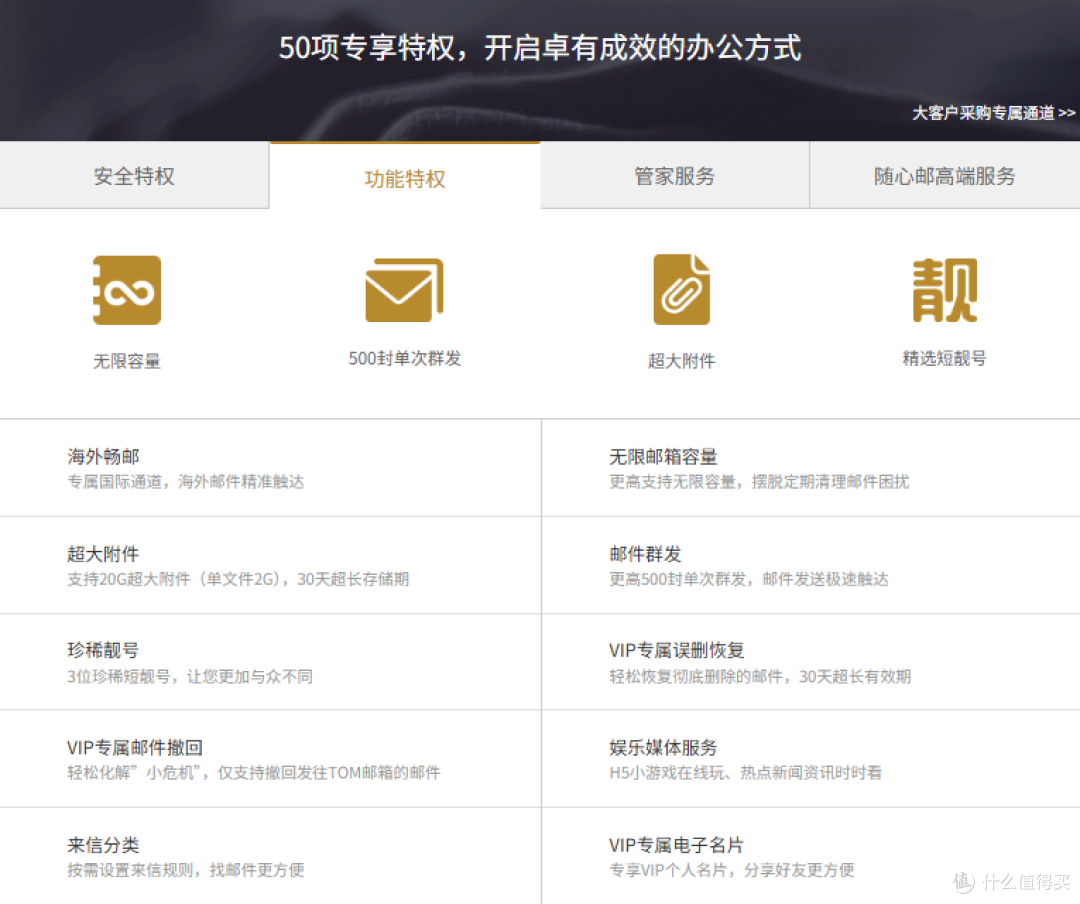The height and width of the screenshot is (904, 1080).
Task: Select the 功能特权 tab
Action: tap(404, 178)
